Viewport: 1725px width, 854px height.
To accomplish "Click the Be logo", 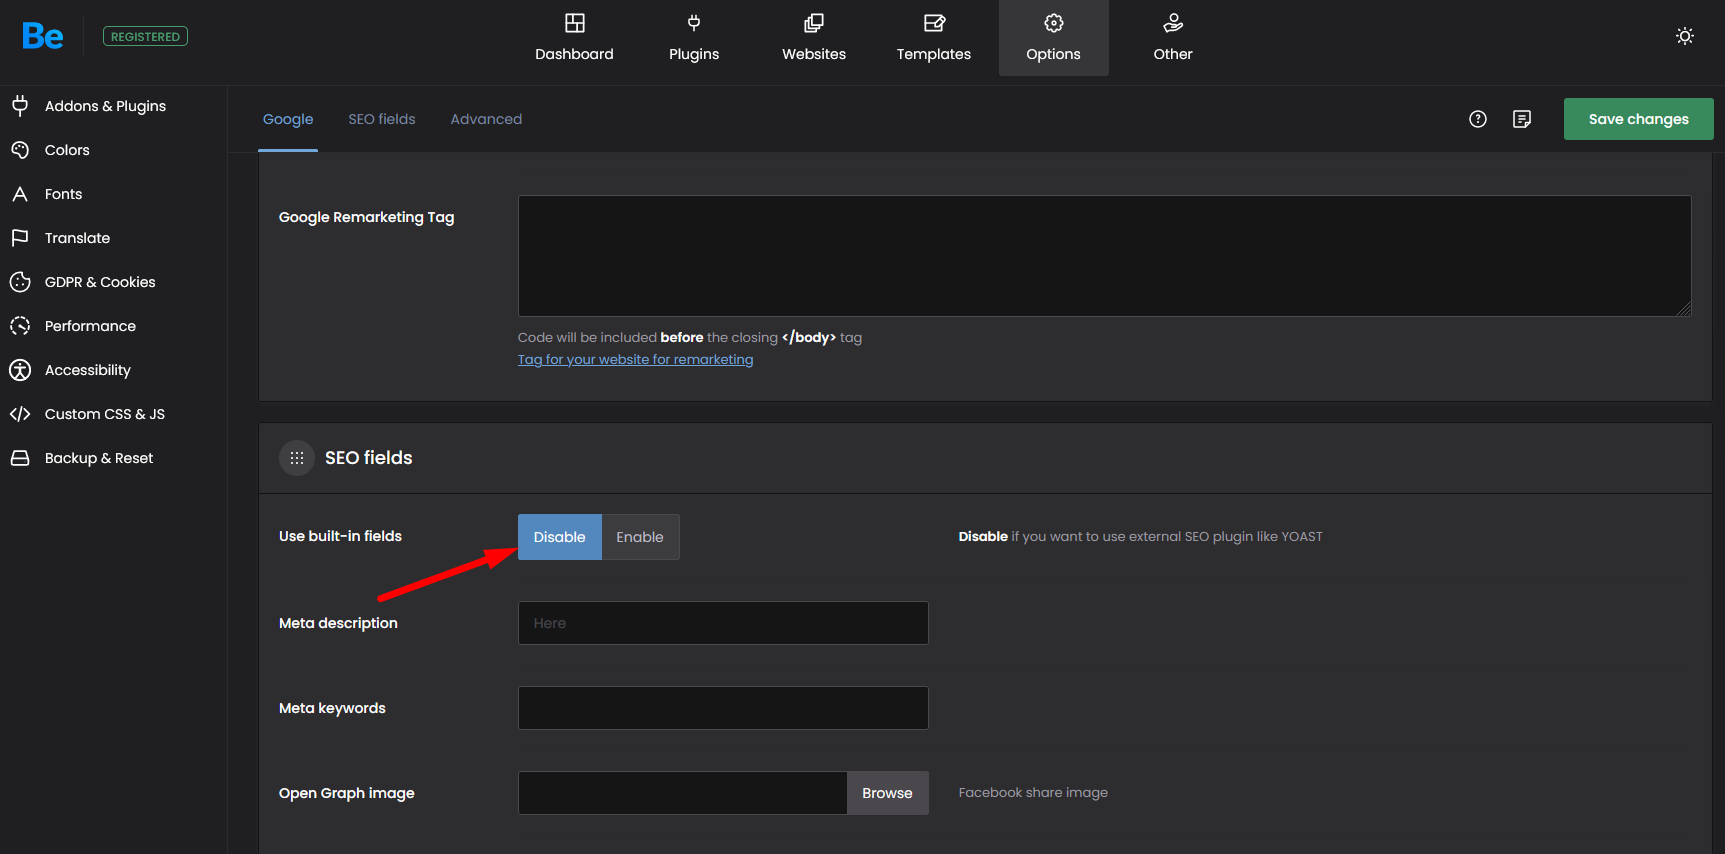I will tap(42, 36).
